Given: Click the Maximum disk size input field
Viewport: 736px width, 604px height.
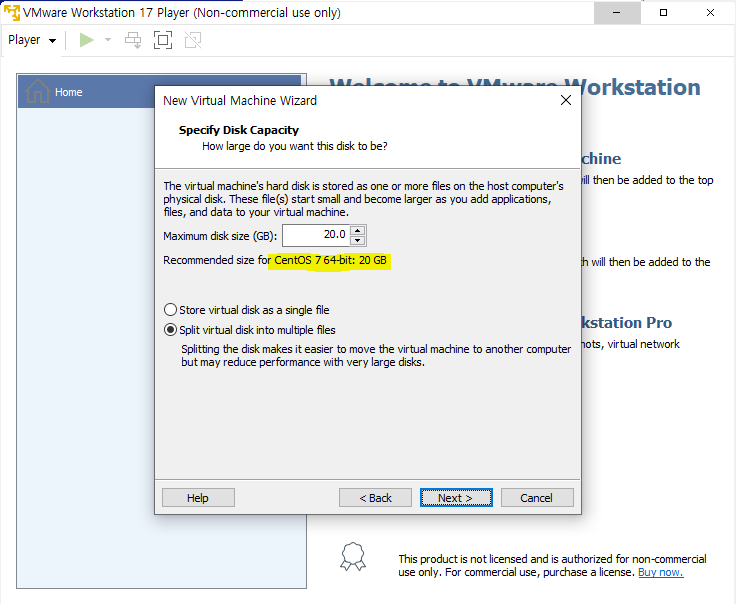Looking at the screenshot, I should coord(316,235).
